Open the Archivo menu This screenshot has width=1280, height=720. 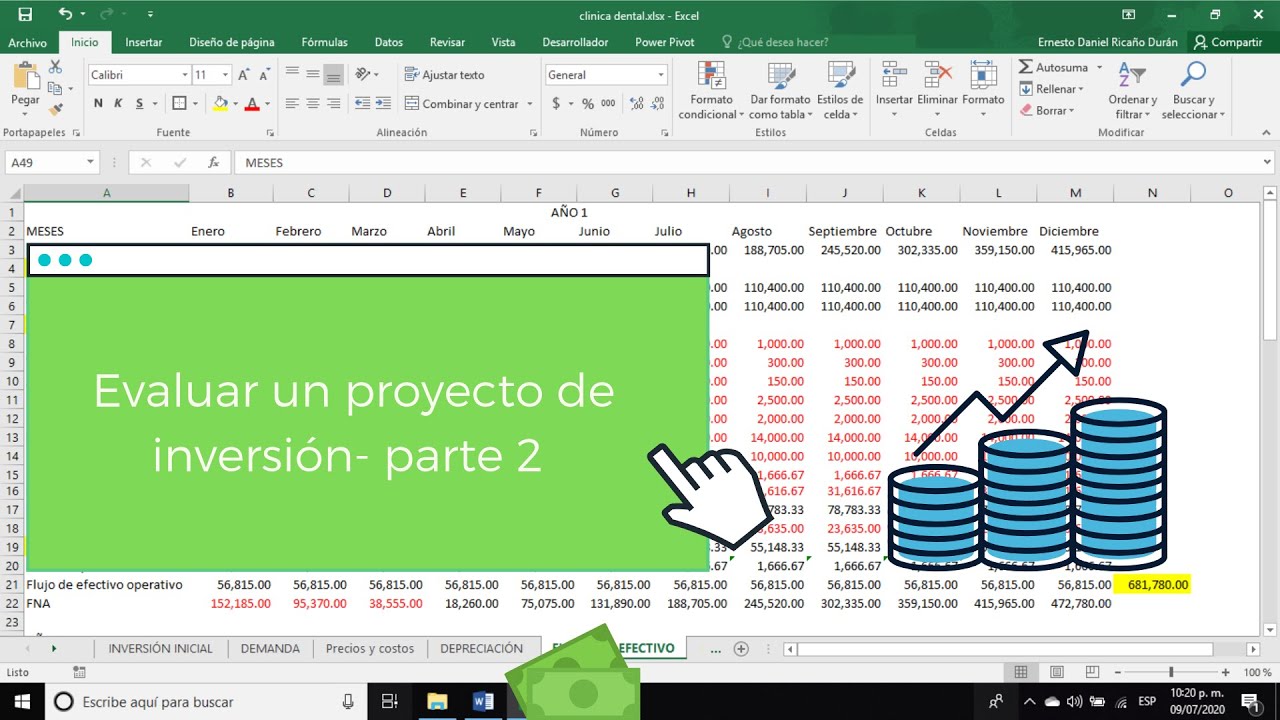click(x=28, y=42)
